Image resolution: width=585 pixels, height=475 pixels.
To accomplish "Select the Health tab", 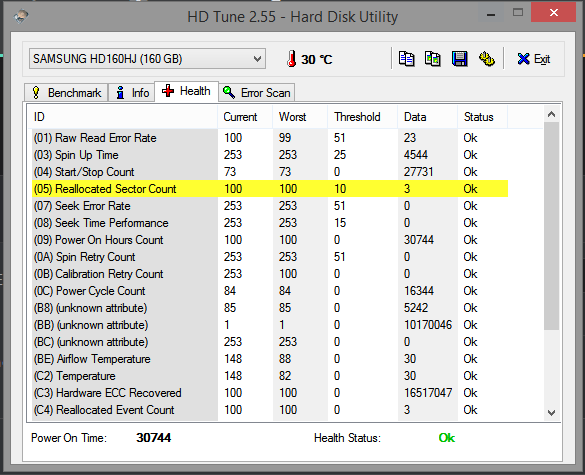I will [x=187, y=91].
